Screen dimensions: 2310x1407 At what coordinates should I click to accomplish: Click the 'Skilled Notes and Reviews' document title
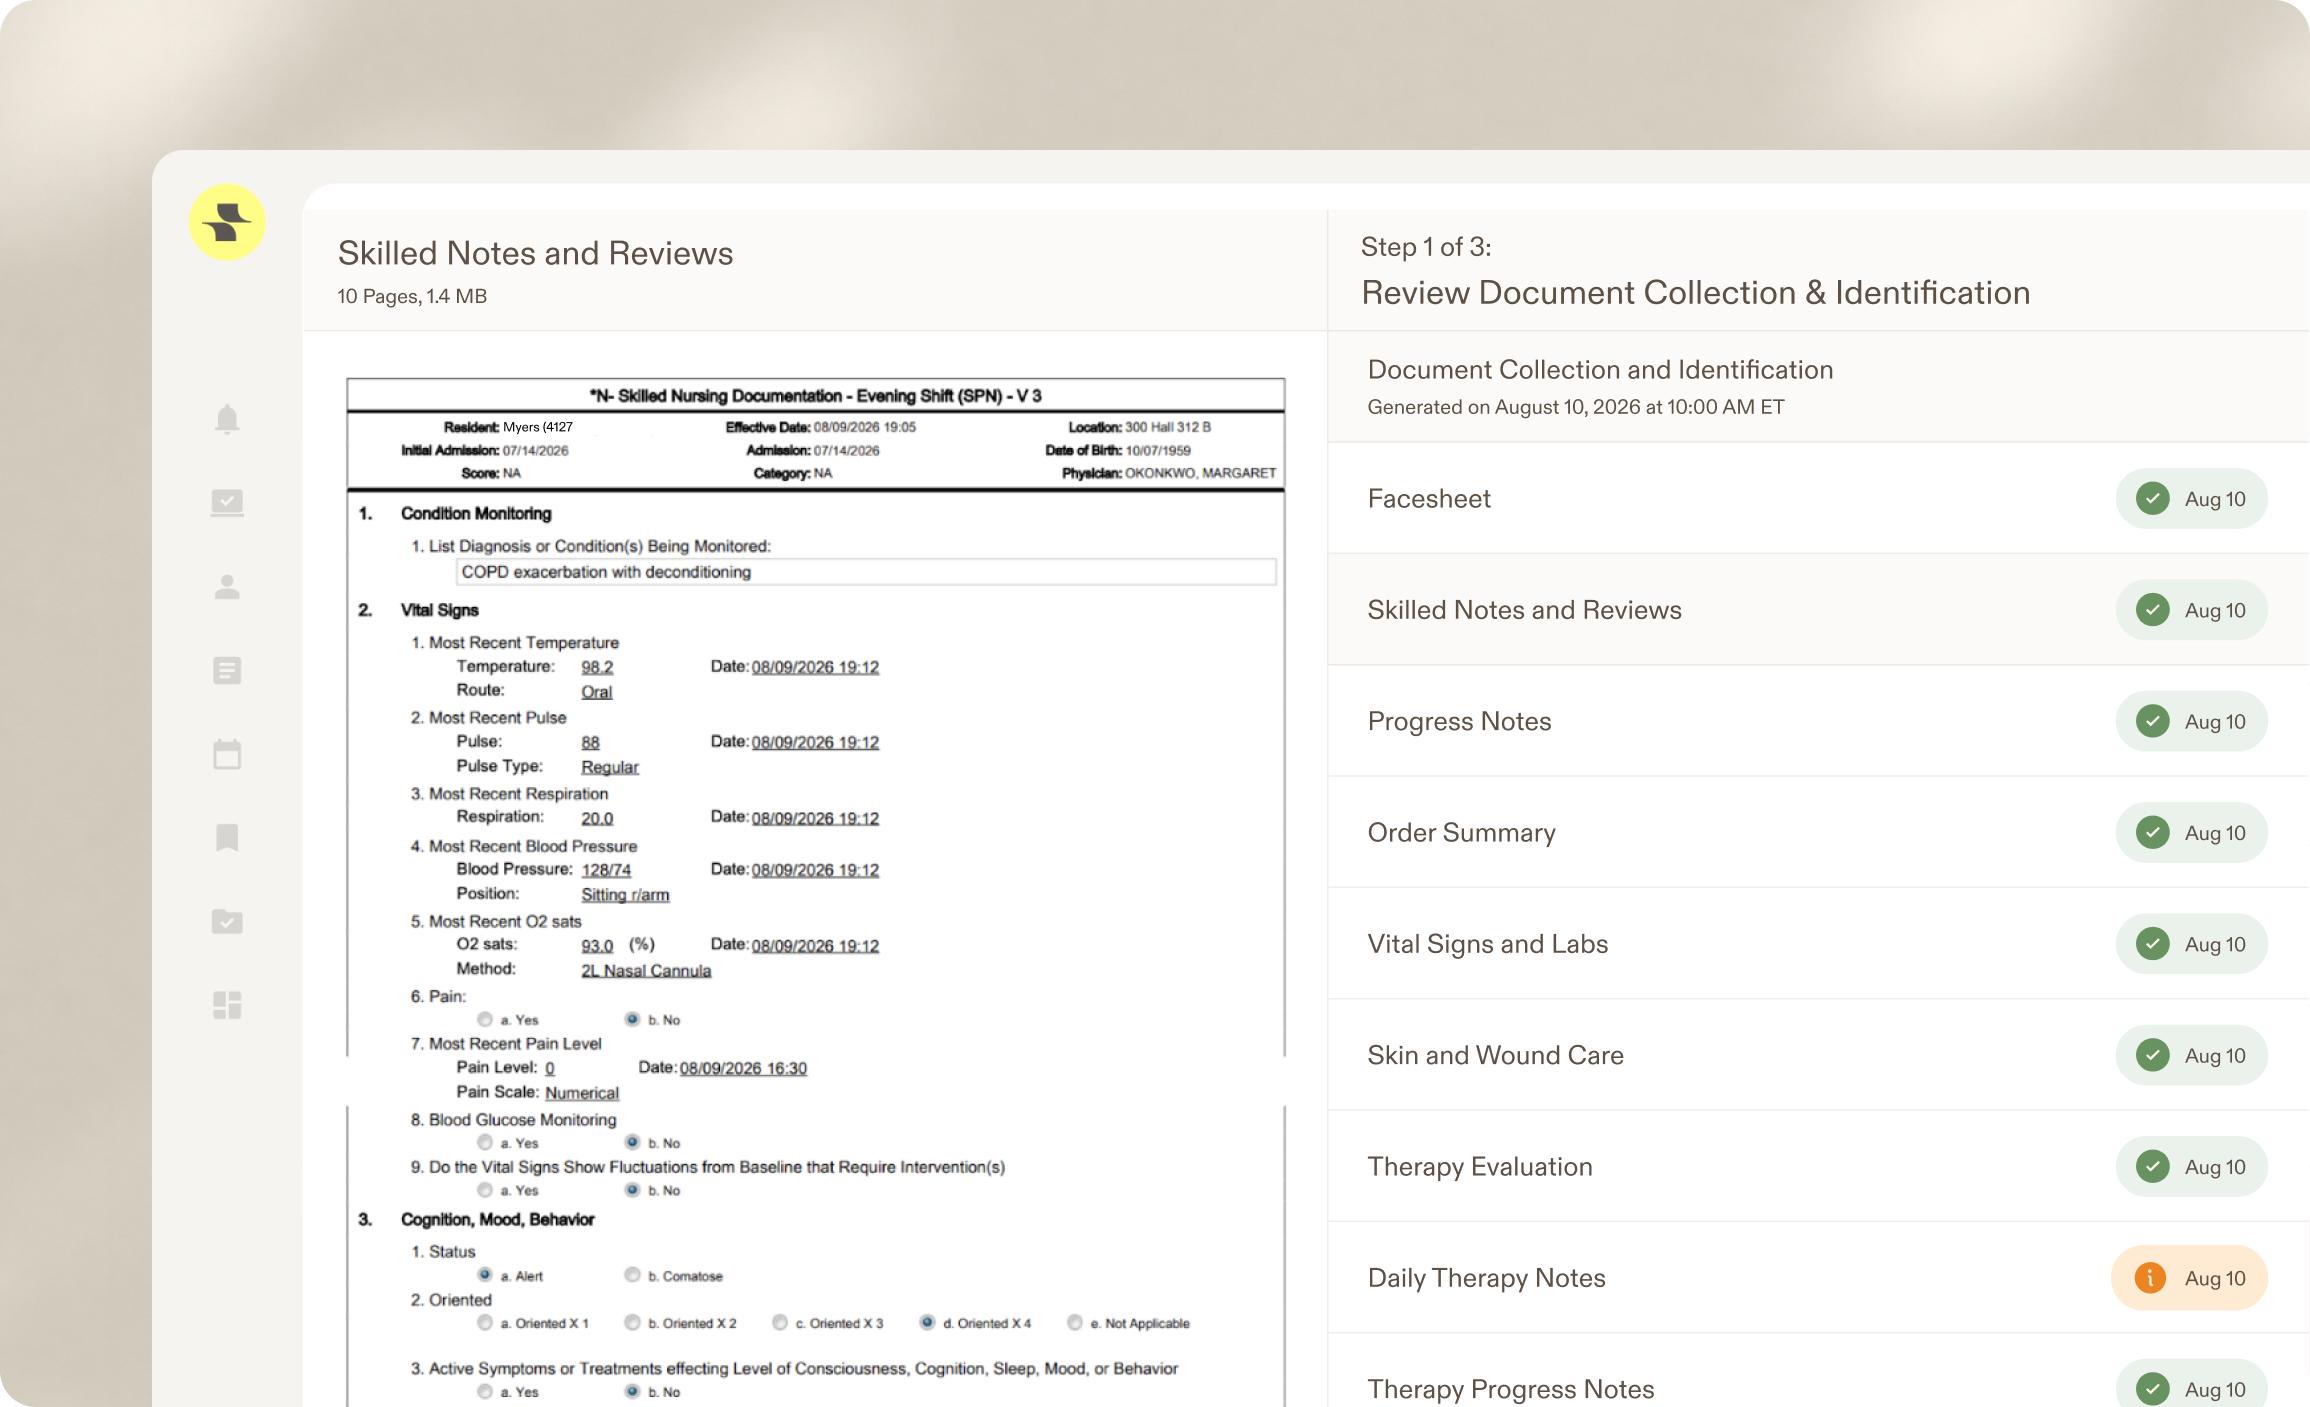point(535,253)
